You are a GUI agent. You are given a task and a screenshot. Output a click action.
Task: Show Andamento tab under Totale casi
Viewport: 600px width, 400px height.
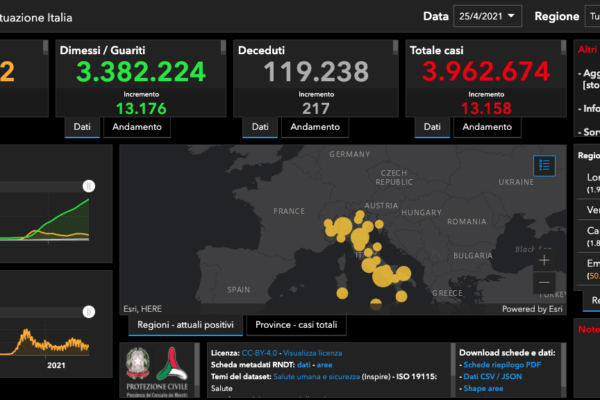(487, 127)
